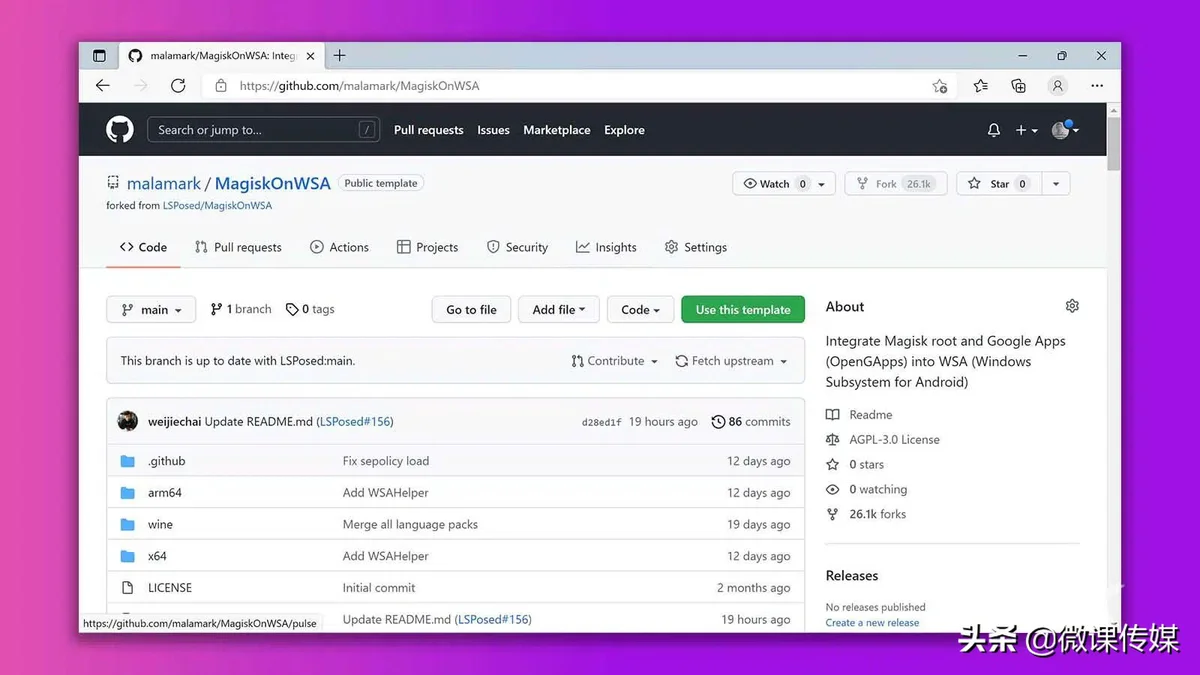Open the main branch selector
Viewport: 1200px width, 675px height.
[151, 310]
